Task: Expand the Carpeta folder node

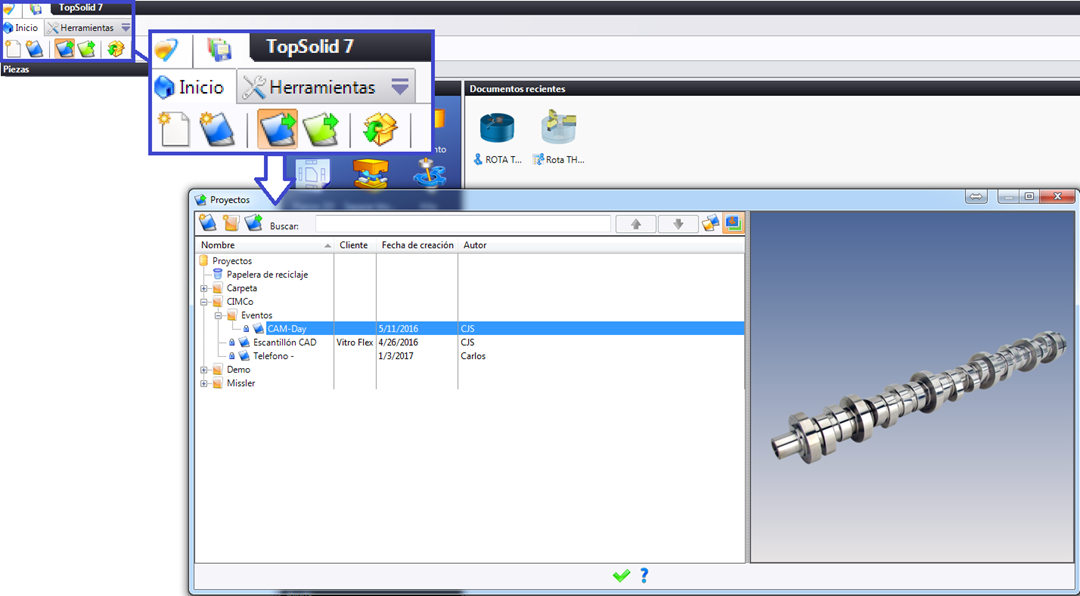Action: [204, 288]
